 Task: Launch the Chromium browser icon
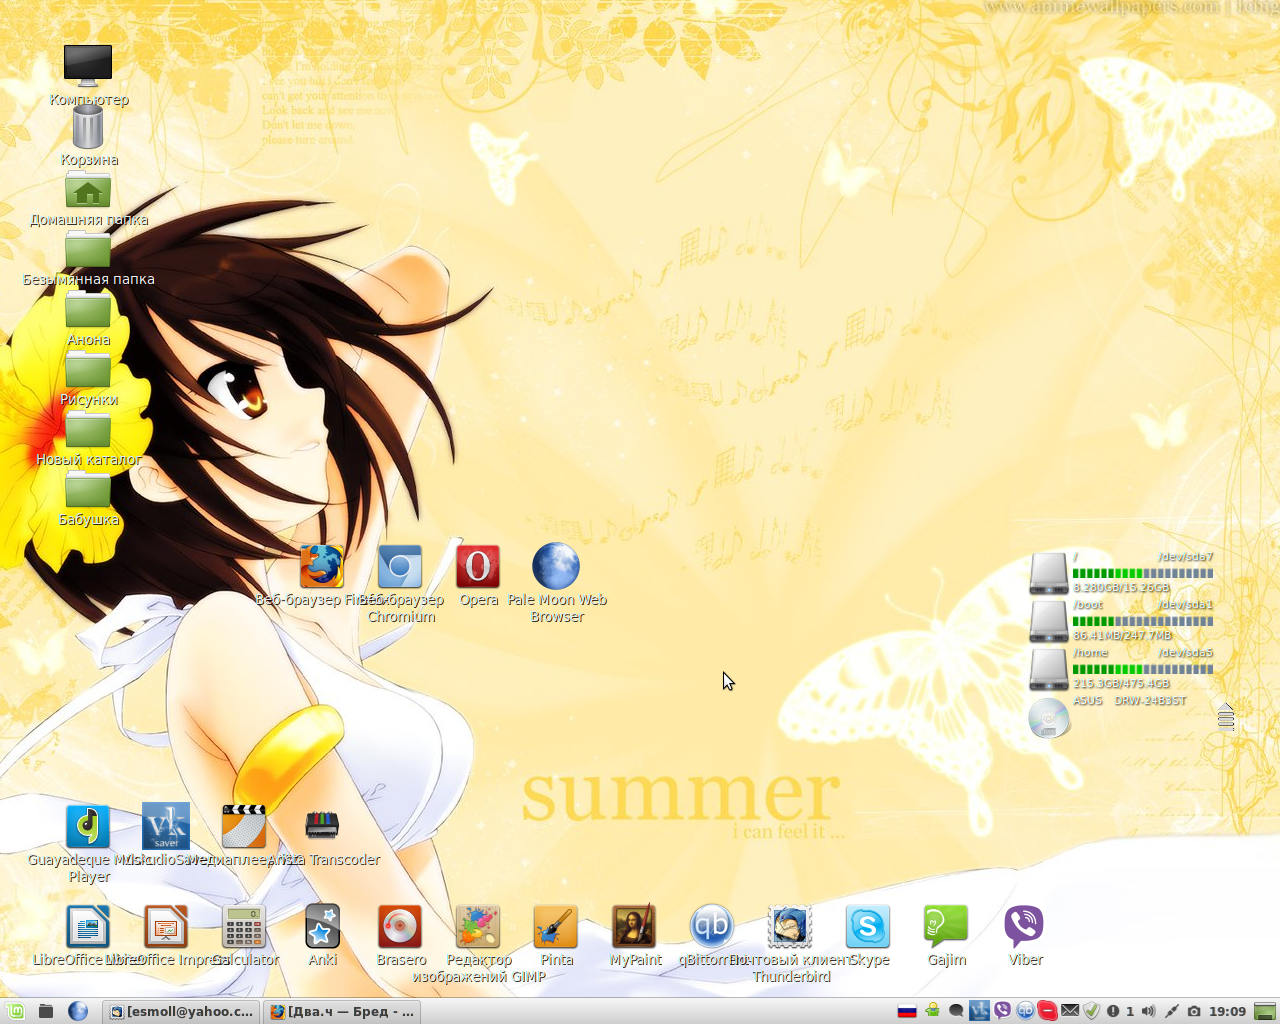400,567
